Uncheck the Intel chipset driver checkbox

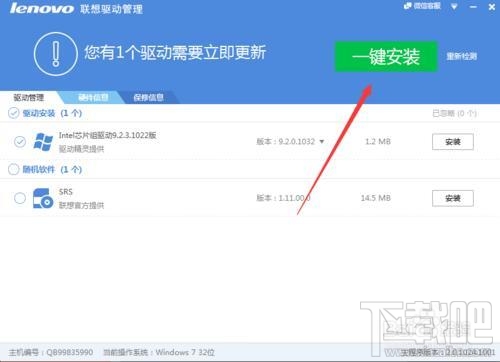click(20, 142)
